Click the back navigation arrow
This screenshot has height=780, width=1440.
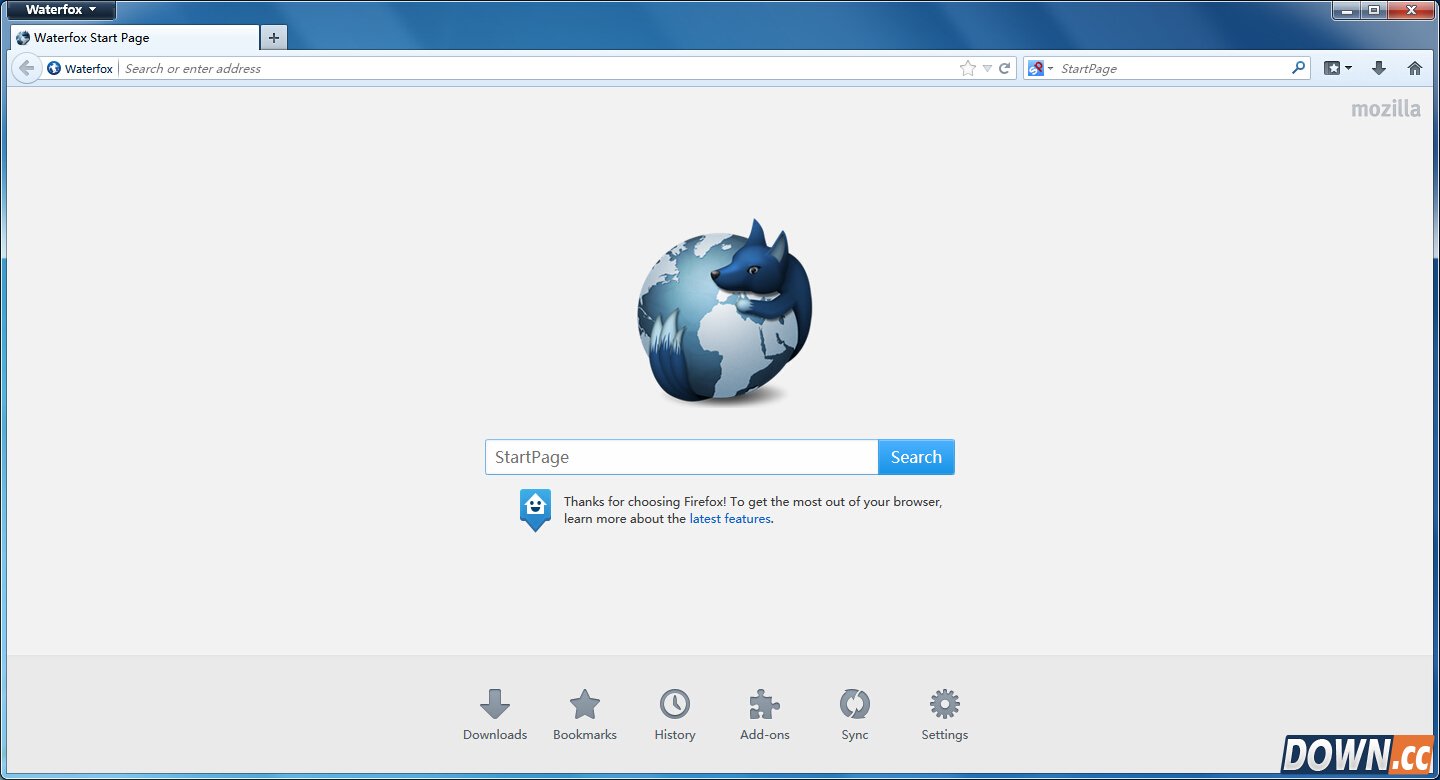[x=27, y=68]
